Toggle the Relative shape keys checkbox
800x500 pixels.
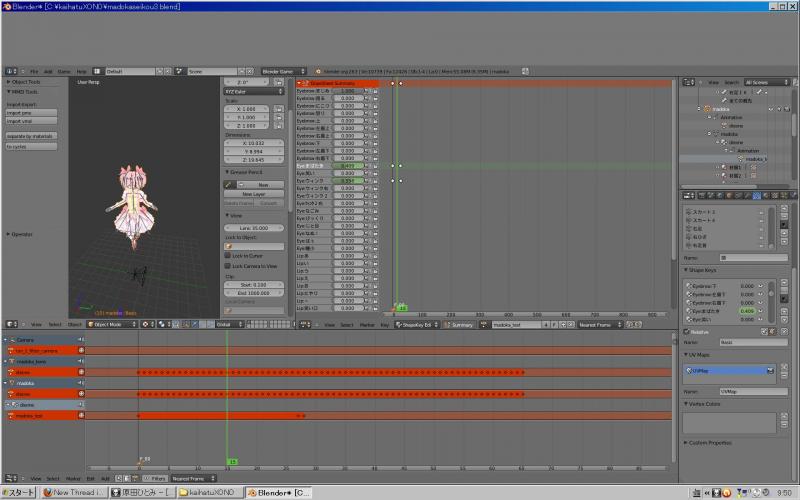[x=687, y=331]
